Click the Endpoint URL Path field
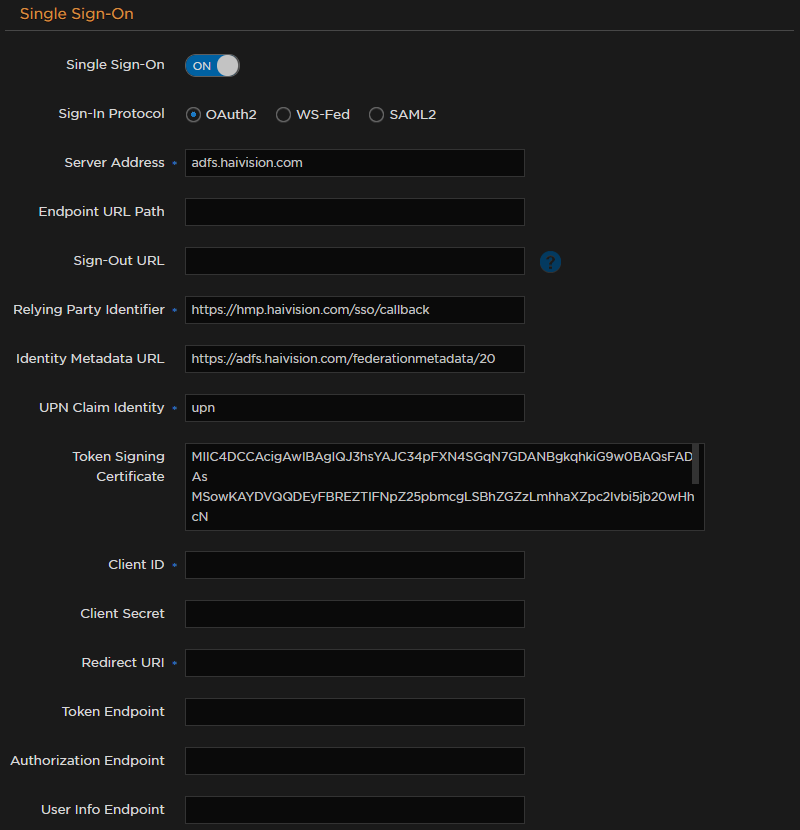The height and width of the screenshot is (830, 800). coord(354,212)
